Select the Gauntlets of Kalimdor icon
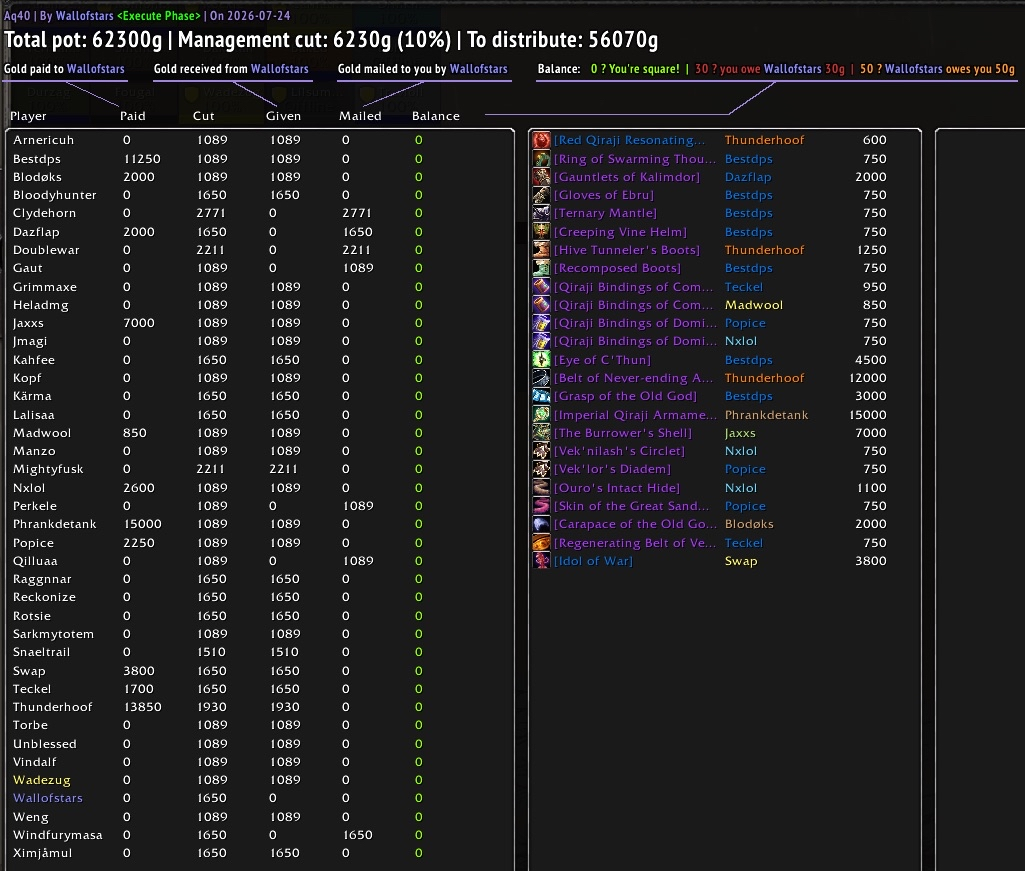The height and width of the screenshot is (871, 1025). (541, 177)
